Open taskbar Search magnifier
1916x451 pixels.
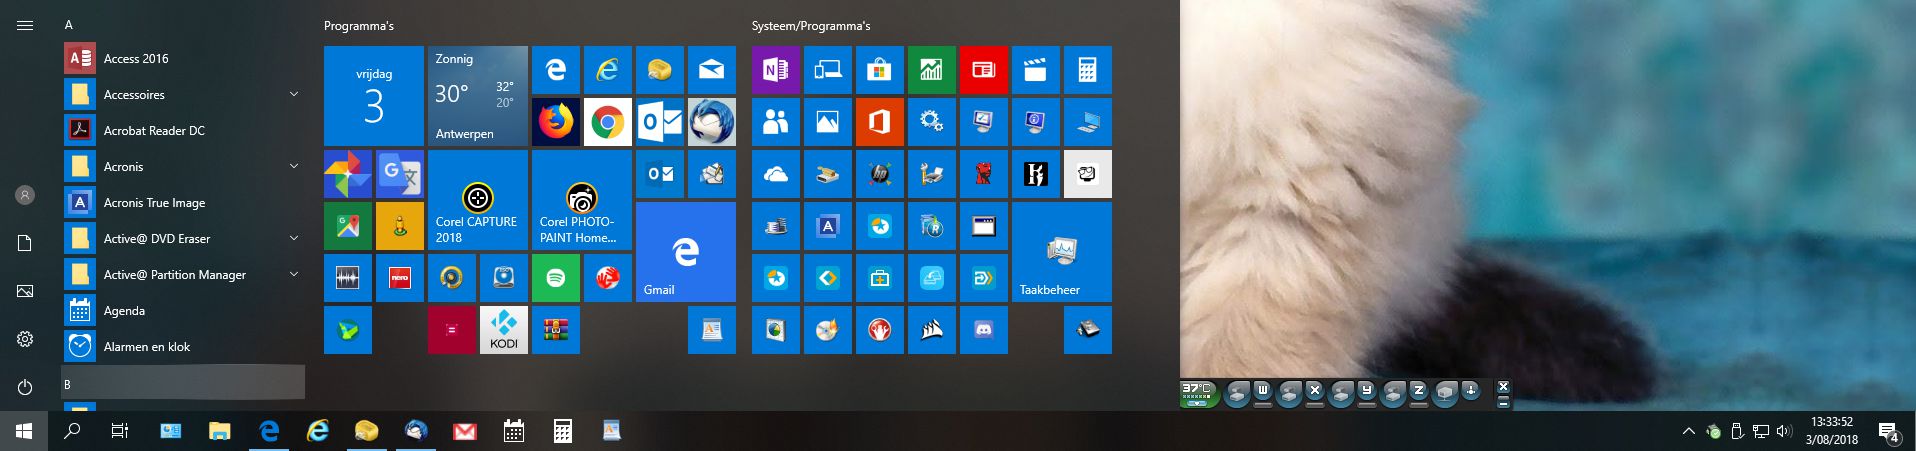[72, 431]
